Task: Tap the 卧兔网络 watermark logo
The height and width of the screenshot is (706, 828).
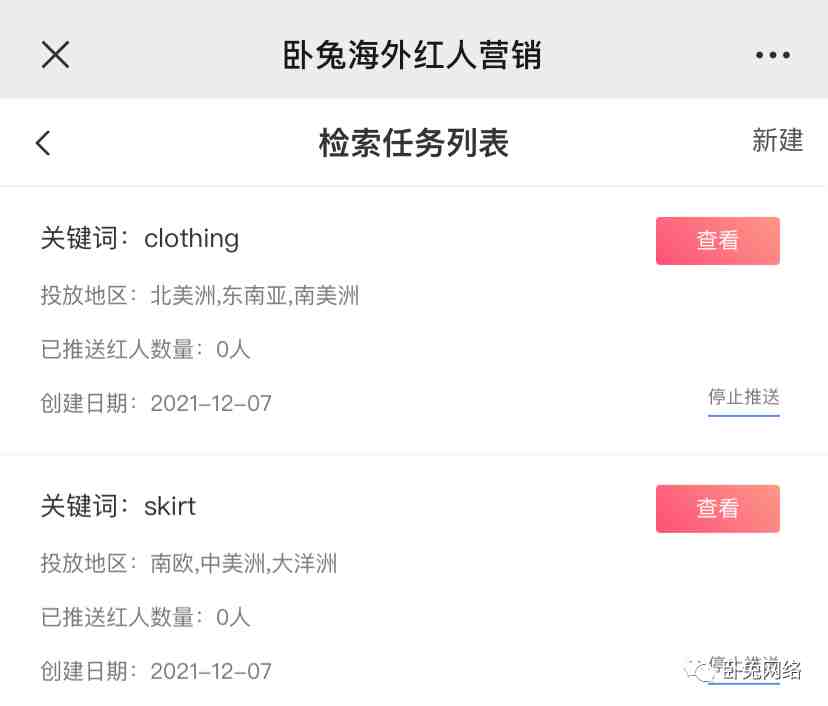Action: (744, 670)
